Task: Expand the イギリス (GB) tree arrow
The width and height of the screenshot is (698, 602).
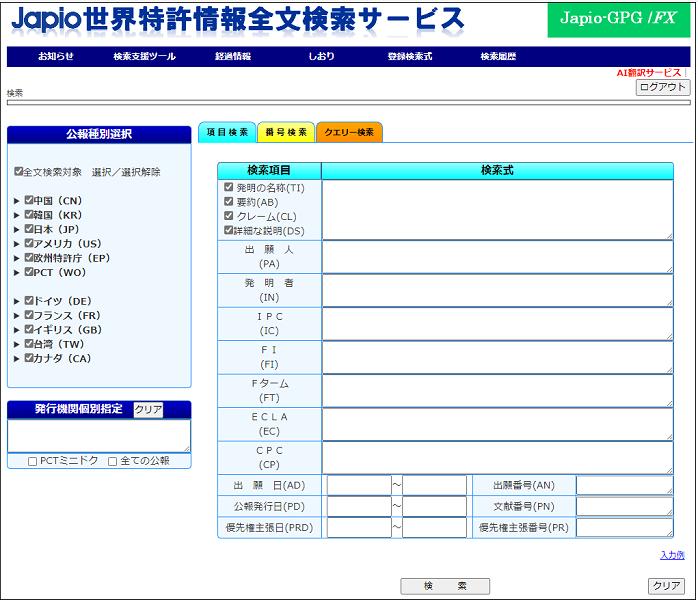Action: click(16, 330)
